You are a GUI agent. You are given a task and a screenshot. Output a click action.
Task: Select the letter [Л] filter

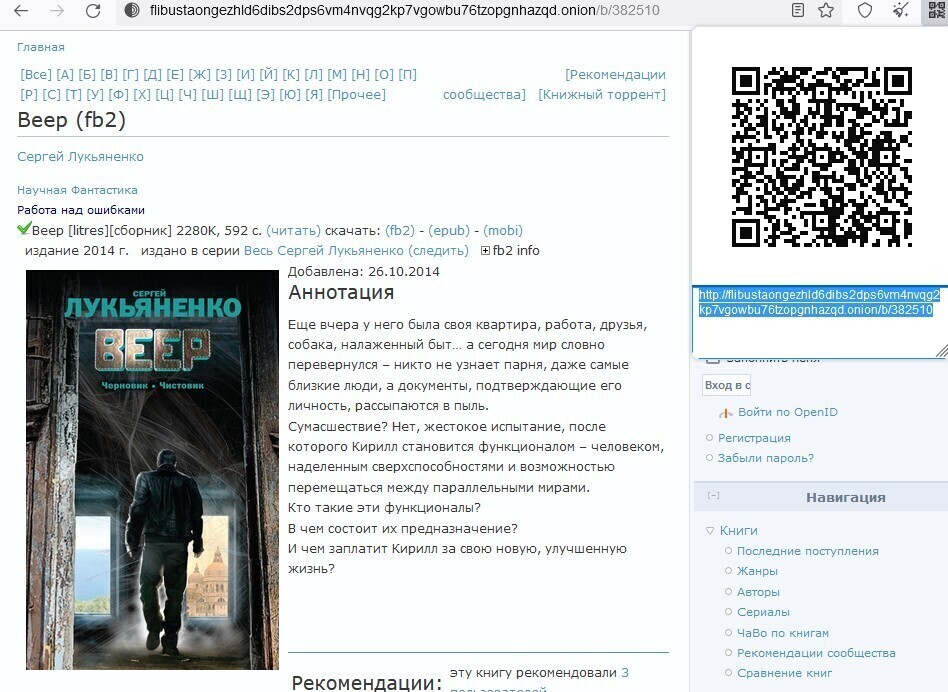pyautogui.click(x=313, y=74)
